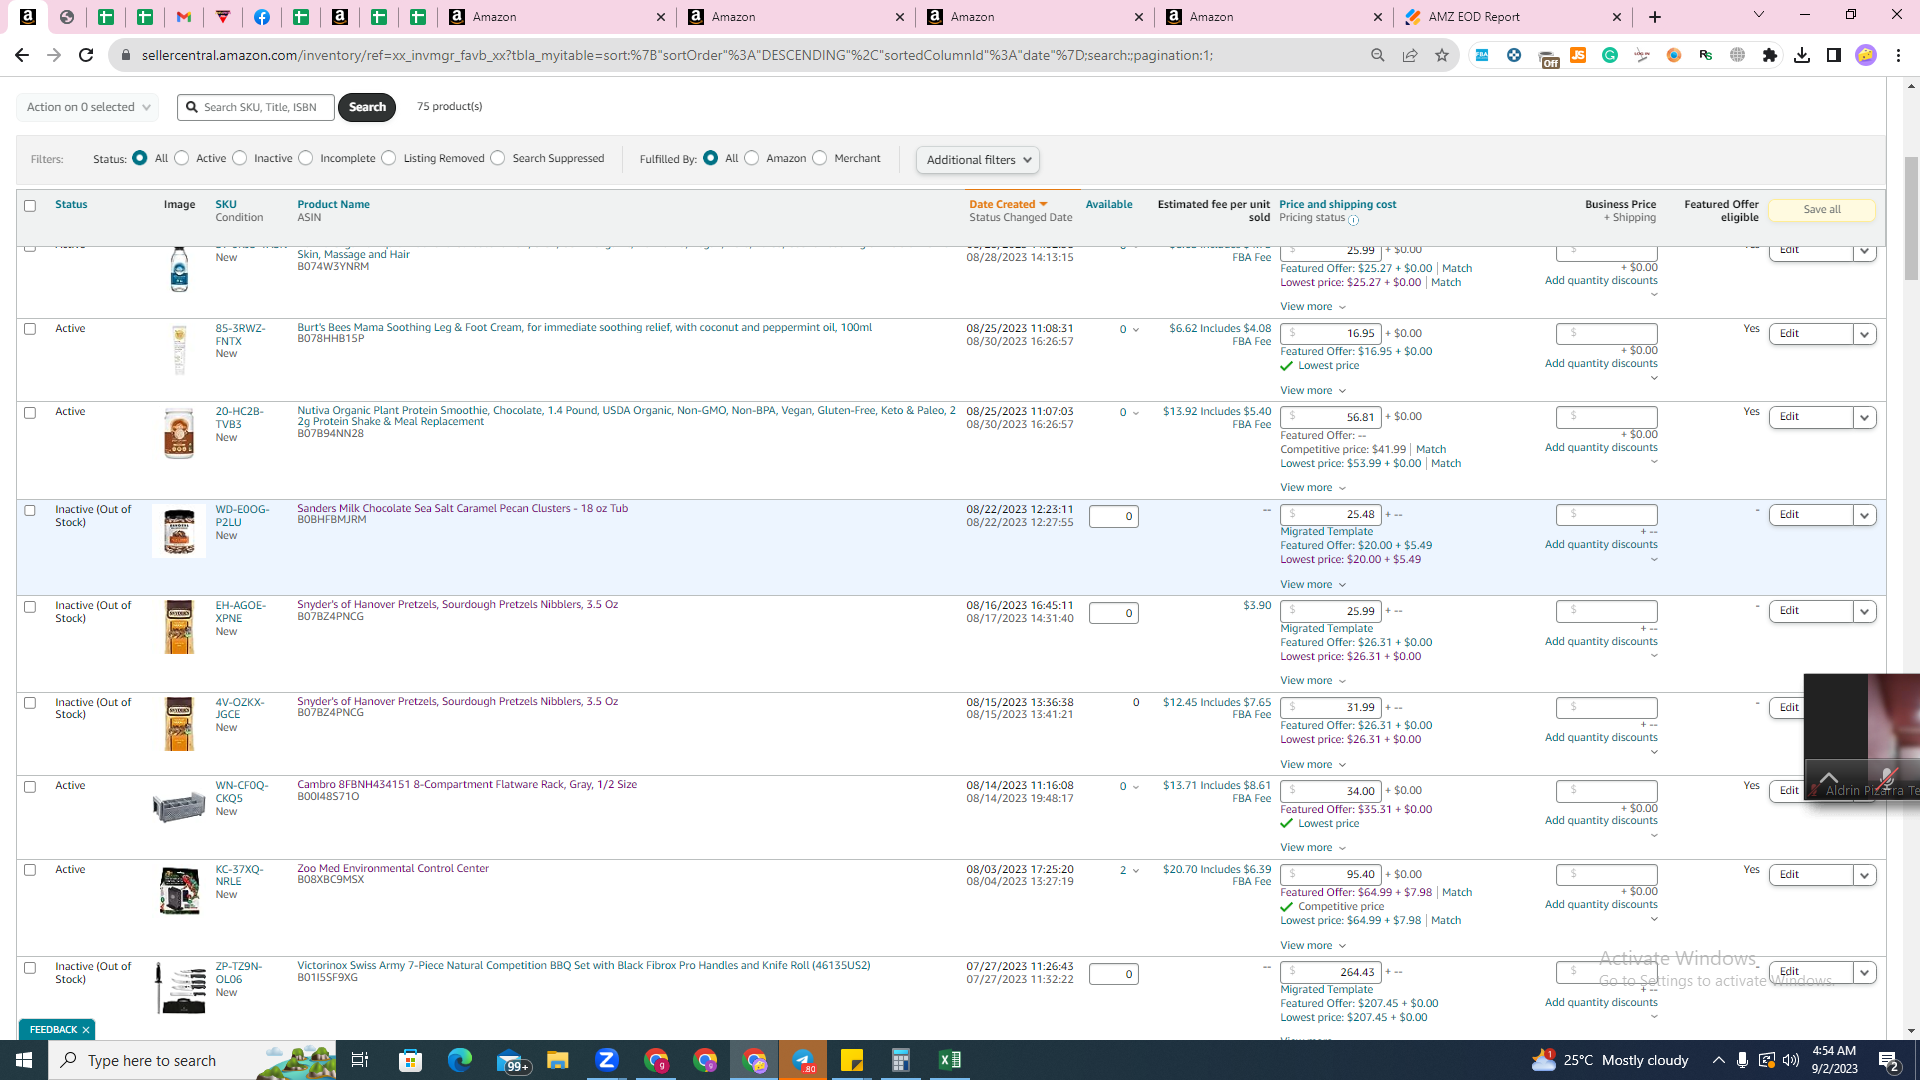
Task: Open the Chrome three-dot menu
Action: coord(1898,55)
